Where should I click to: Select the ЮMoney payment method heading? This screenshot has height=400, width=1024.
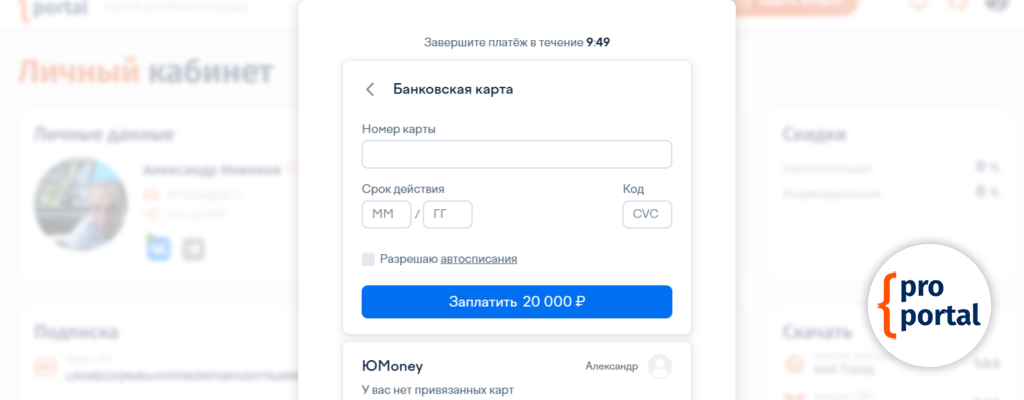pos(392,366)
